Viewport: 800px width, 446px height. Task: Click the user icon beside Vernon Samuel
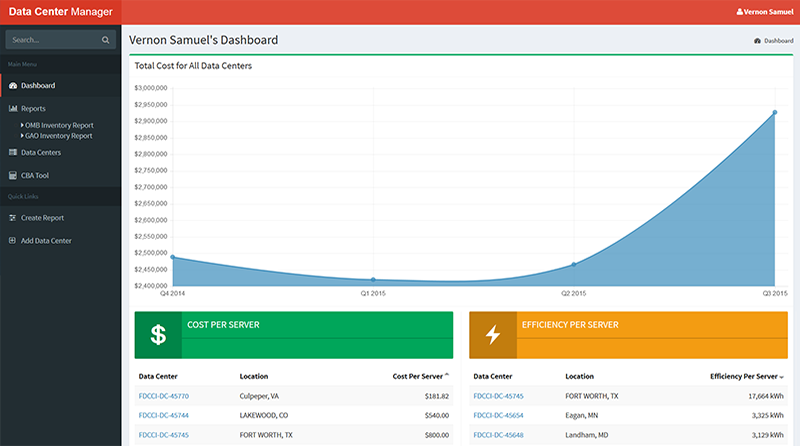tap(740, 12)
